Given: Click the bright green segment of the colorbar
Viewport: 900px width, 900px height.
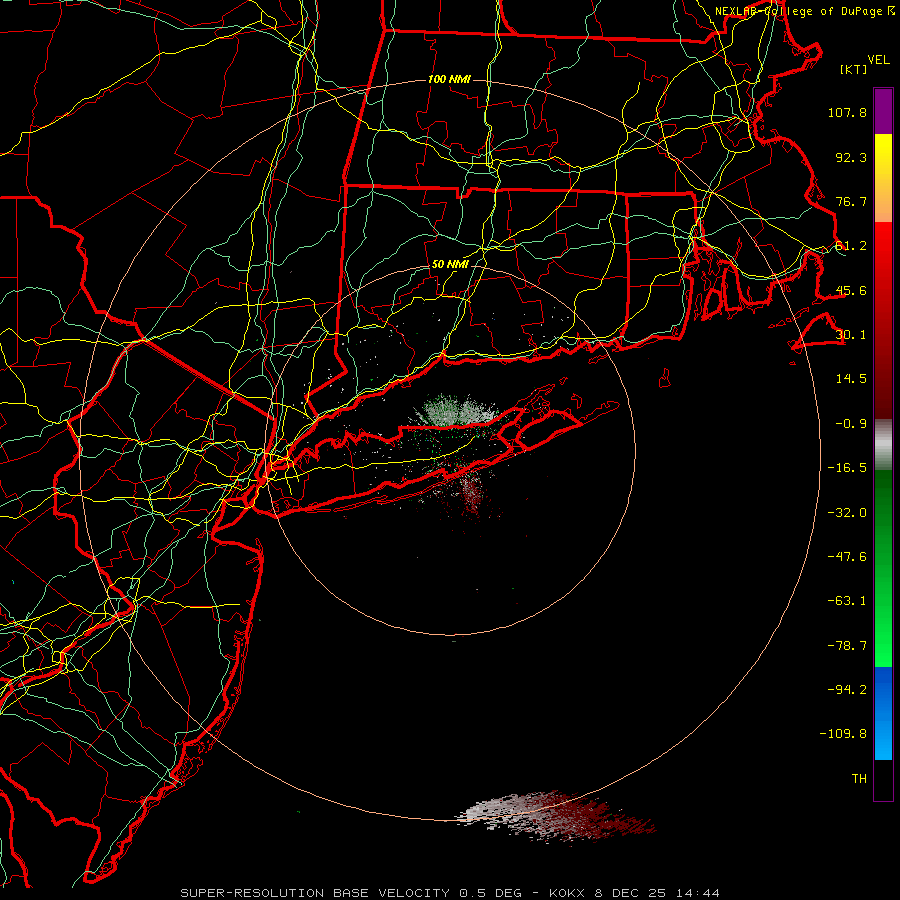Looking at the screenshot, I should click(x=883, y=568).
